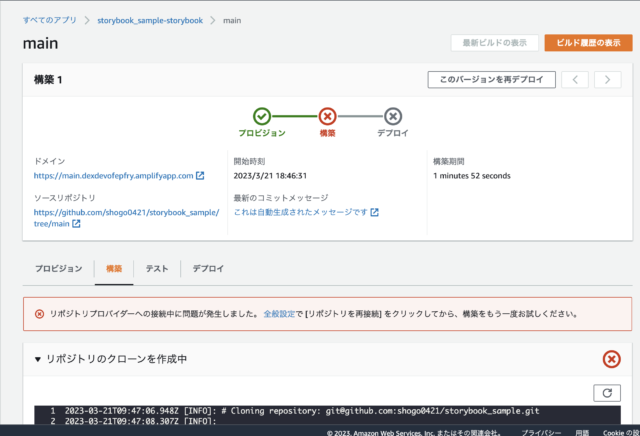Click the green プロビジョン check step icon
Screen dimensions: 640x436
click(x=262, y=116)
